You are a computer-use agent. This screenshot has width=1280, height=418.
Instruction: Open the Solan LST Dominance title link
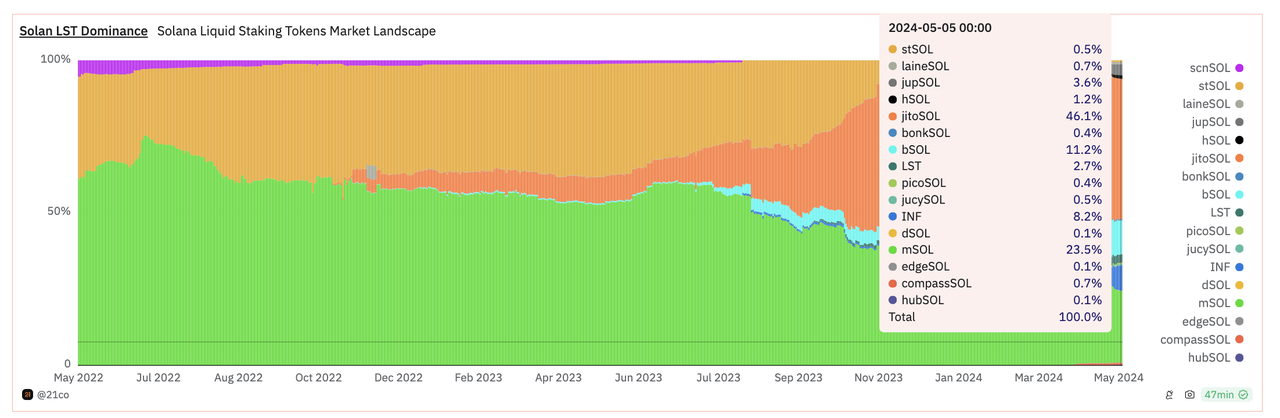point(83,31)
